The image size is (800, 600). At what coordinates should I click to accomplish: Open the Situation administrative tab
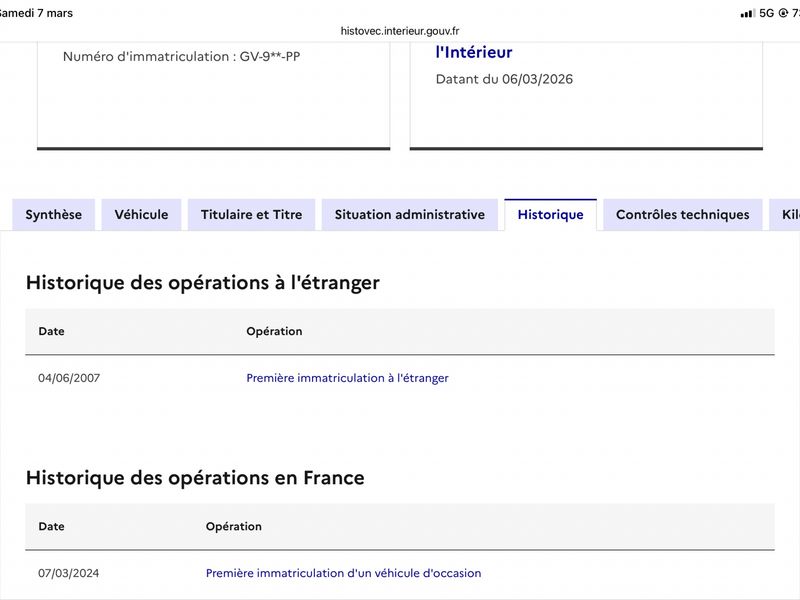point(409,215)
